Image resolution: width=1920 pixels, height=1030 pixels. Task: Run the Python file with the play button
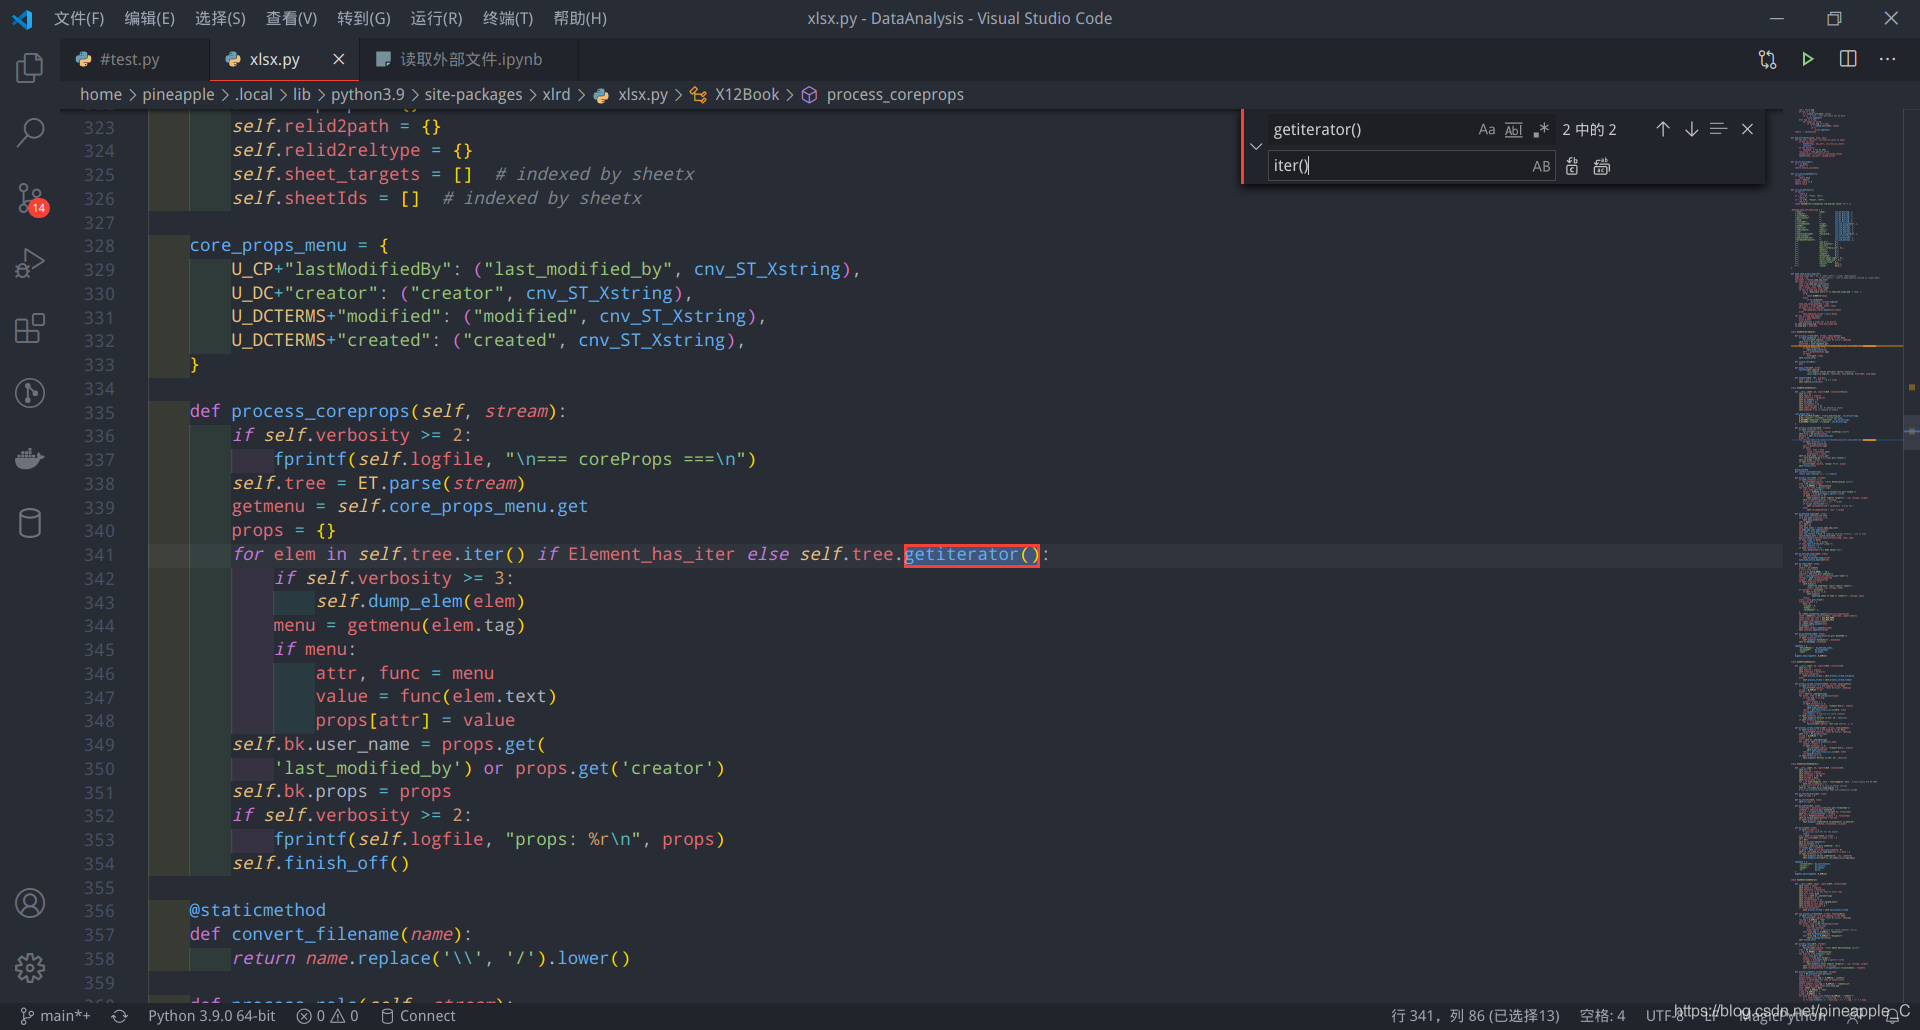click(x=1808, y=59)
